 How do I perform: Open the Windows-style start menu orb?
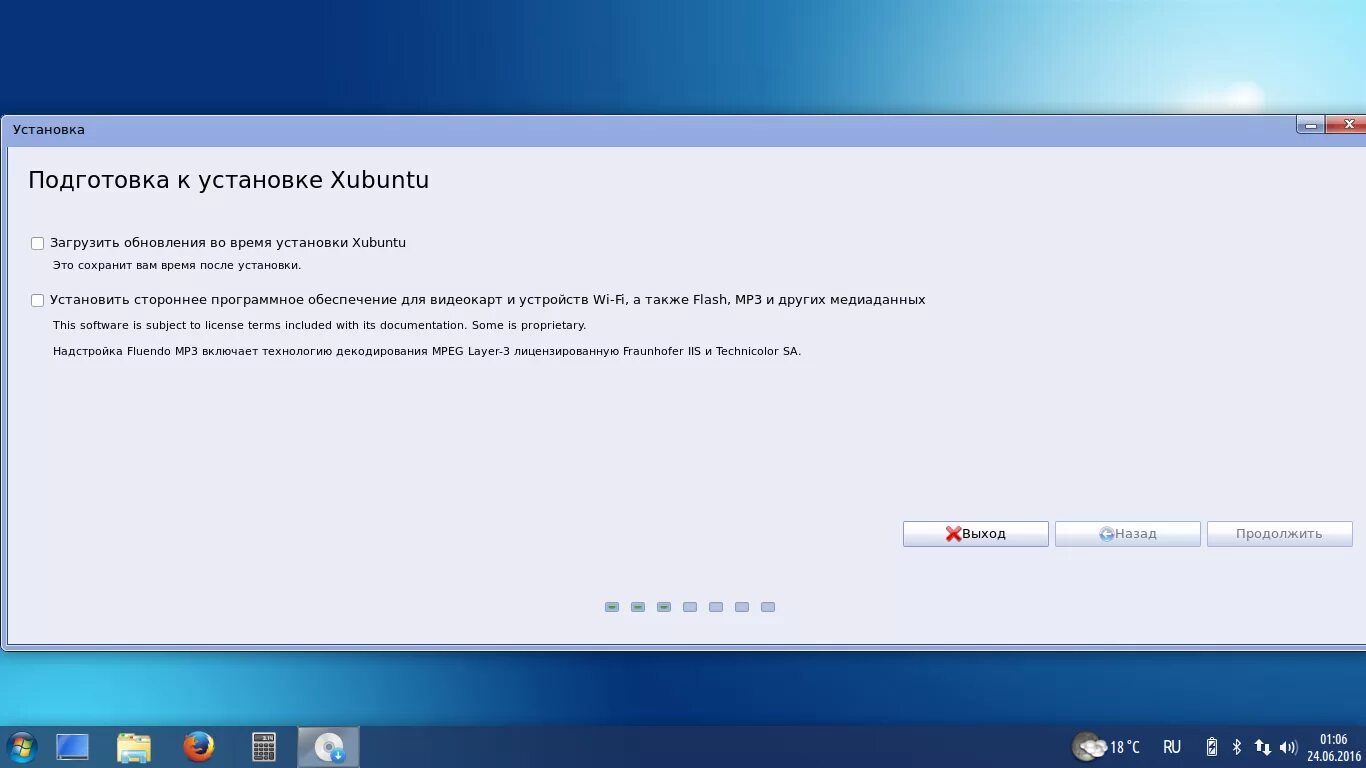coord(21,747)
